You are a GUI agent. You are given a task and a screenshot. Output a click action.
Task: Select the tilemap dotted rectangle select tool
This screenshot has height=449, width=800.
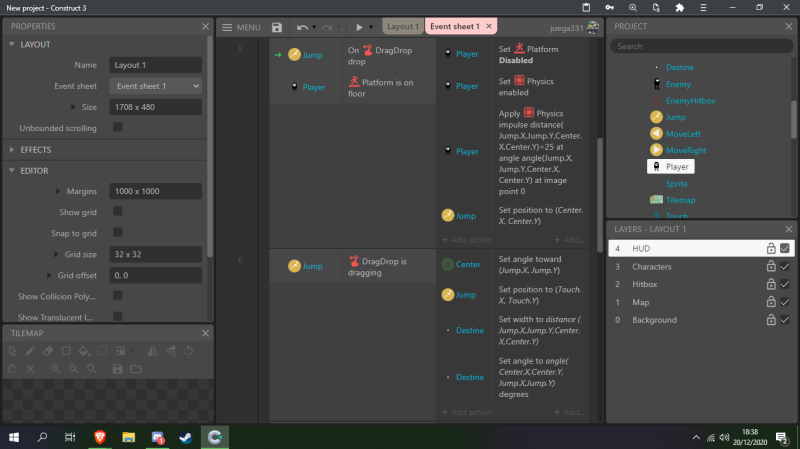103,351
